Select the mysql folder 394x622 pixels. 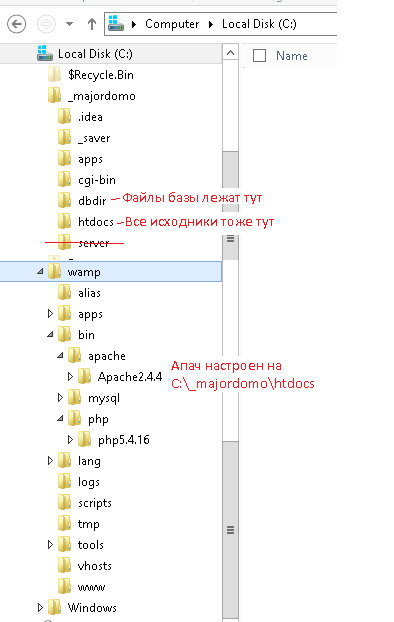(x=104, y=398)
